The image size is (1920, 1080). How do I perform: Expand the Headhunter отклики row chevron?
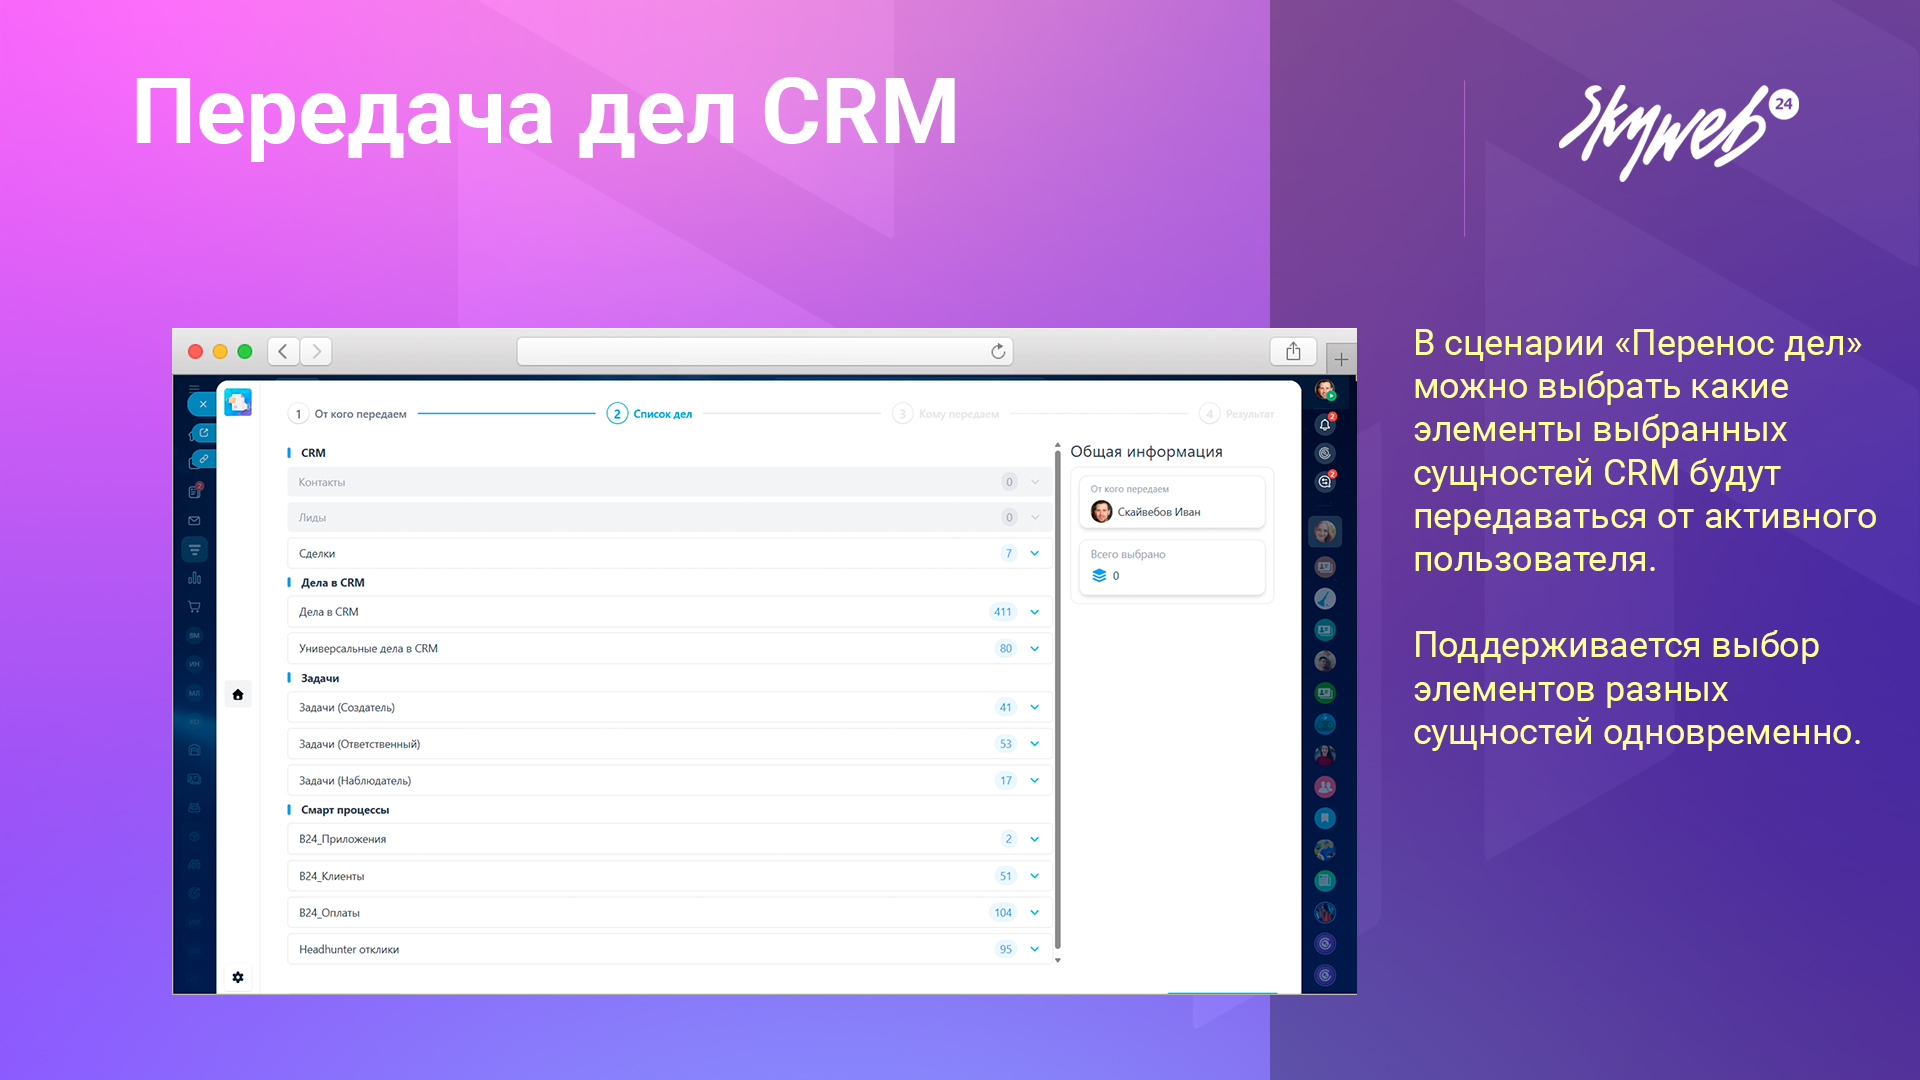click(x=1035, y=949)
